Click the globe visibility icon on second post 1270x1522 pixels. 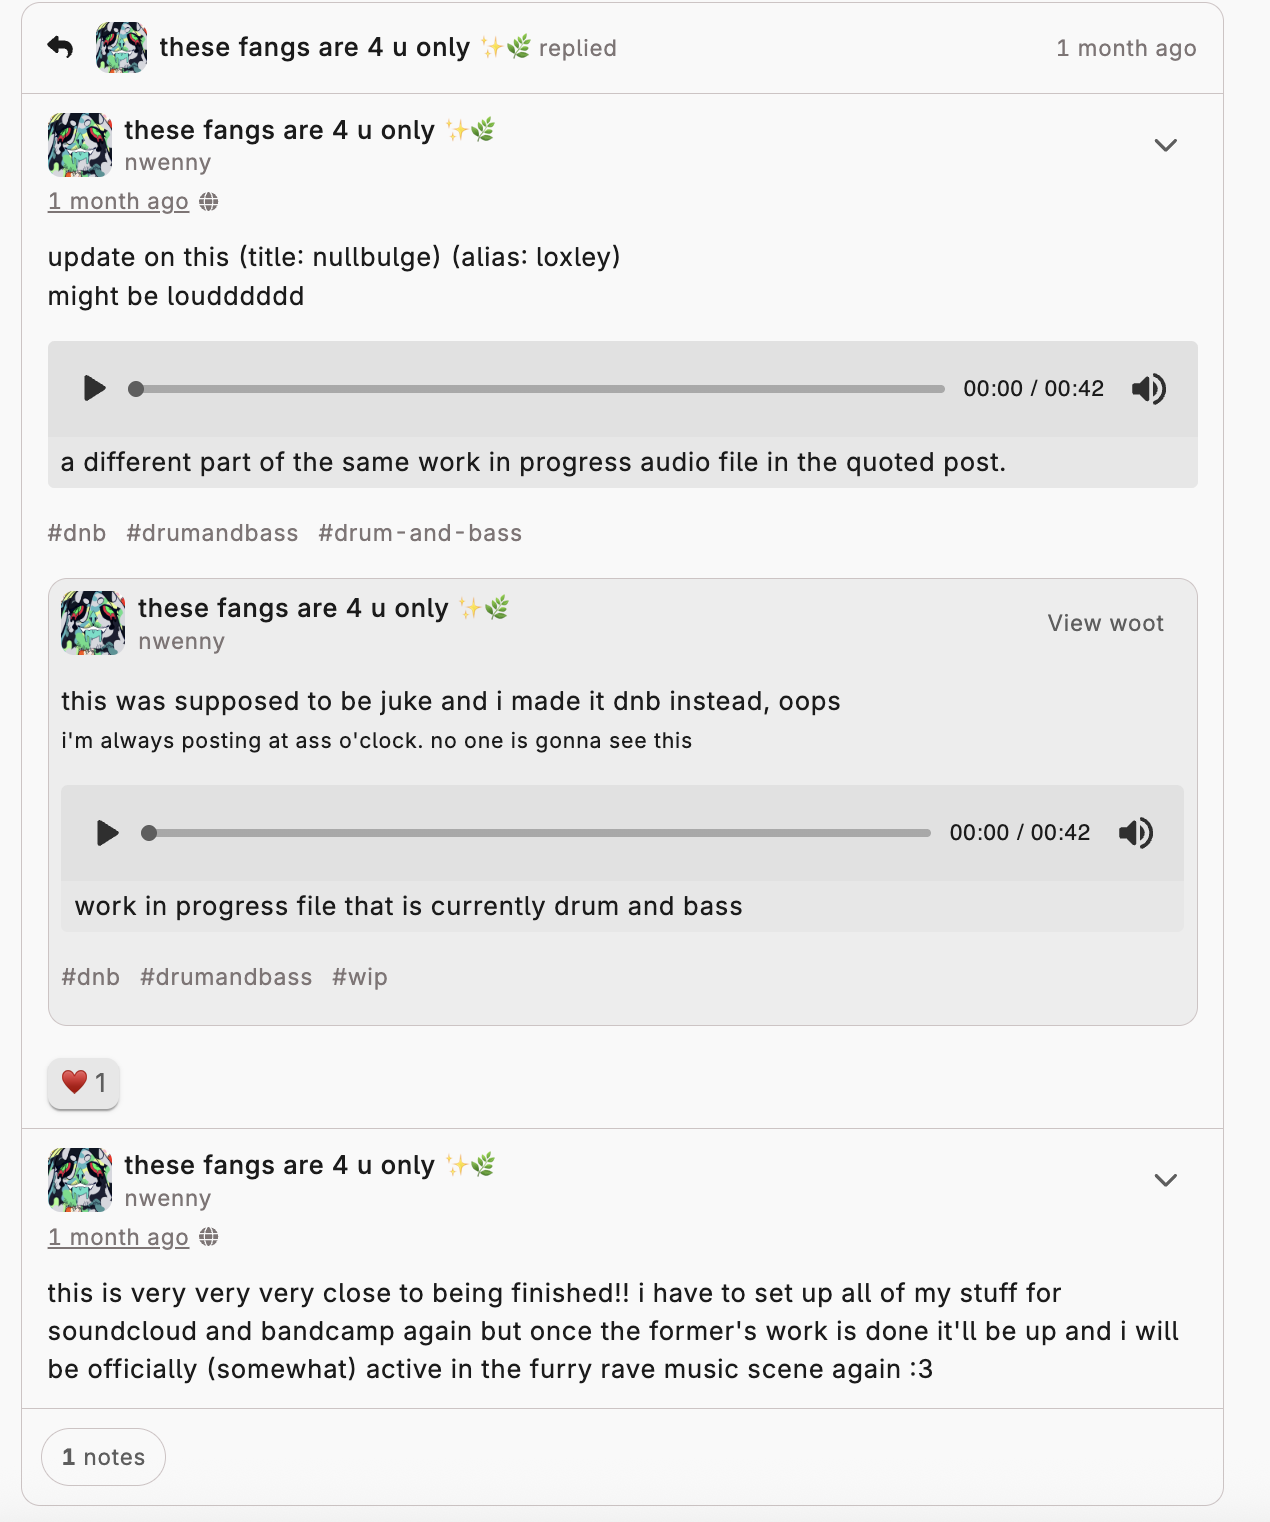[209, 1237]
